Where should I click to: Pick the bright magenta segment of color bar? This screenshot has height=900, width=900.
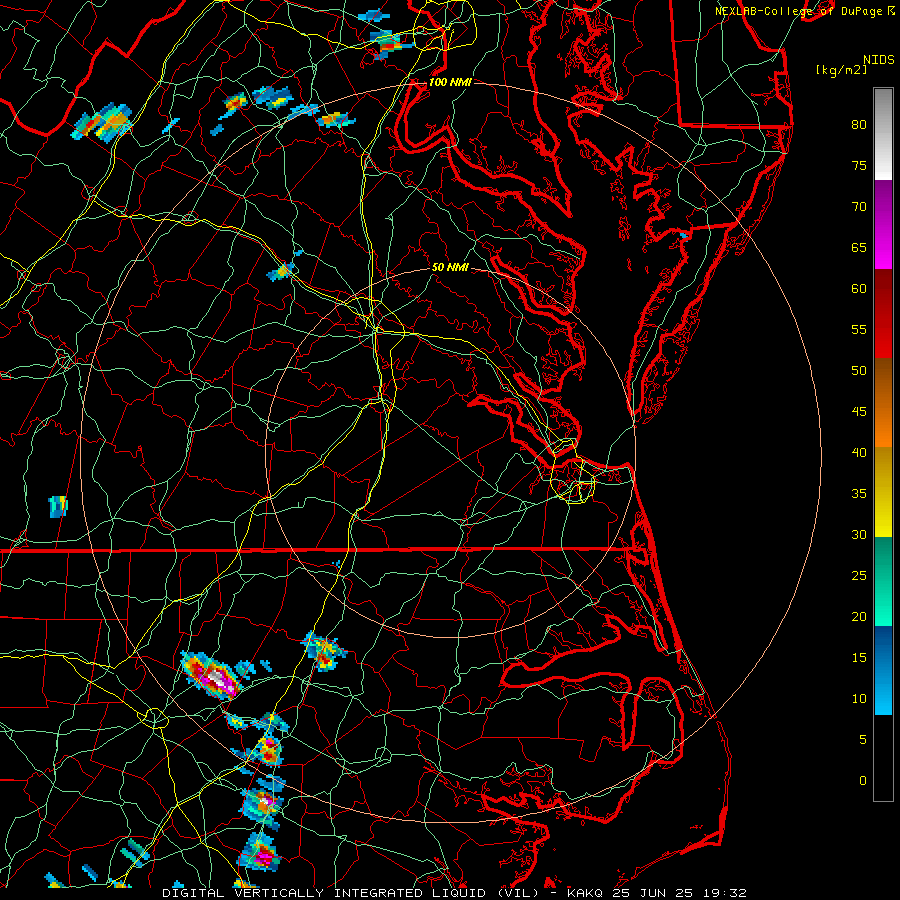tap(883, 247)
